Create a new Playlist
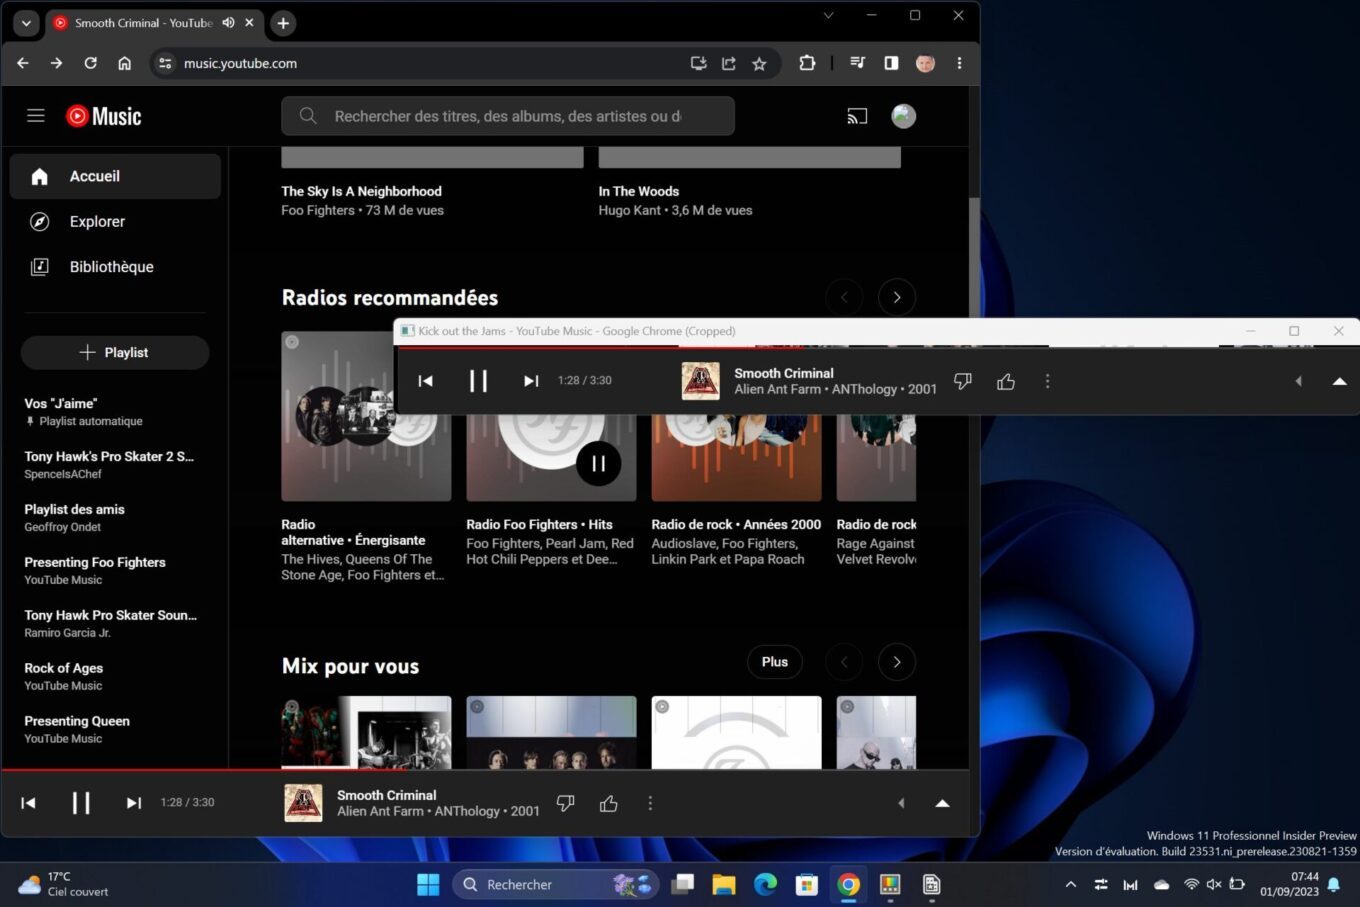 (115, 352)
